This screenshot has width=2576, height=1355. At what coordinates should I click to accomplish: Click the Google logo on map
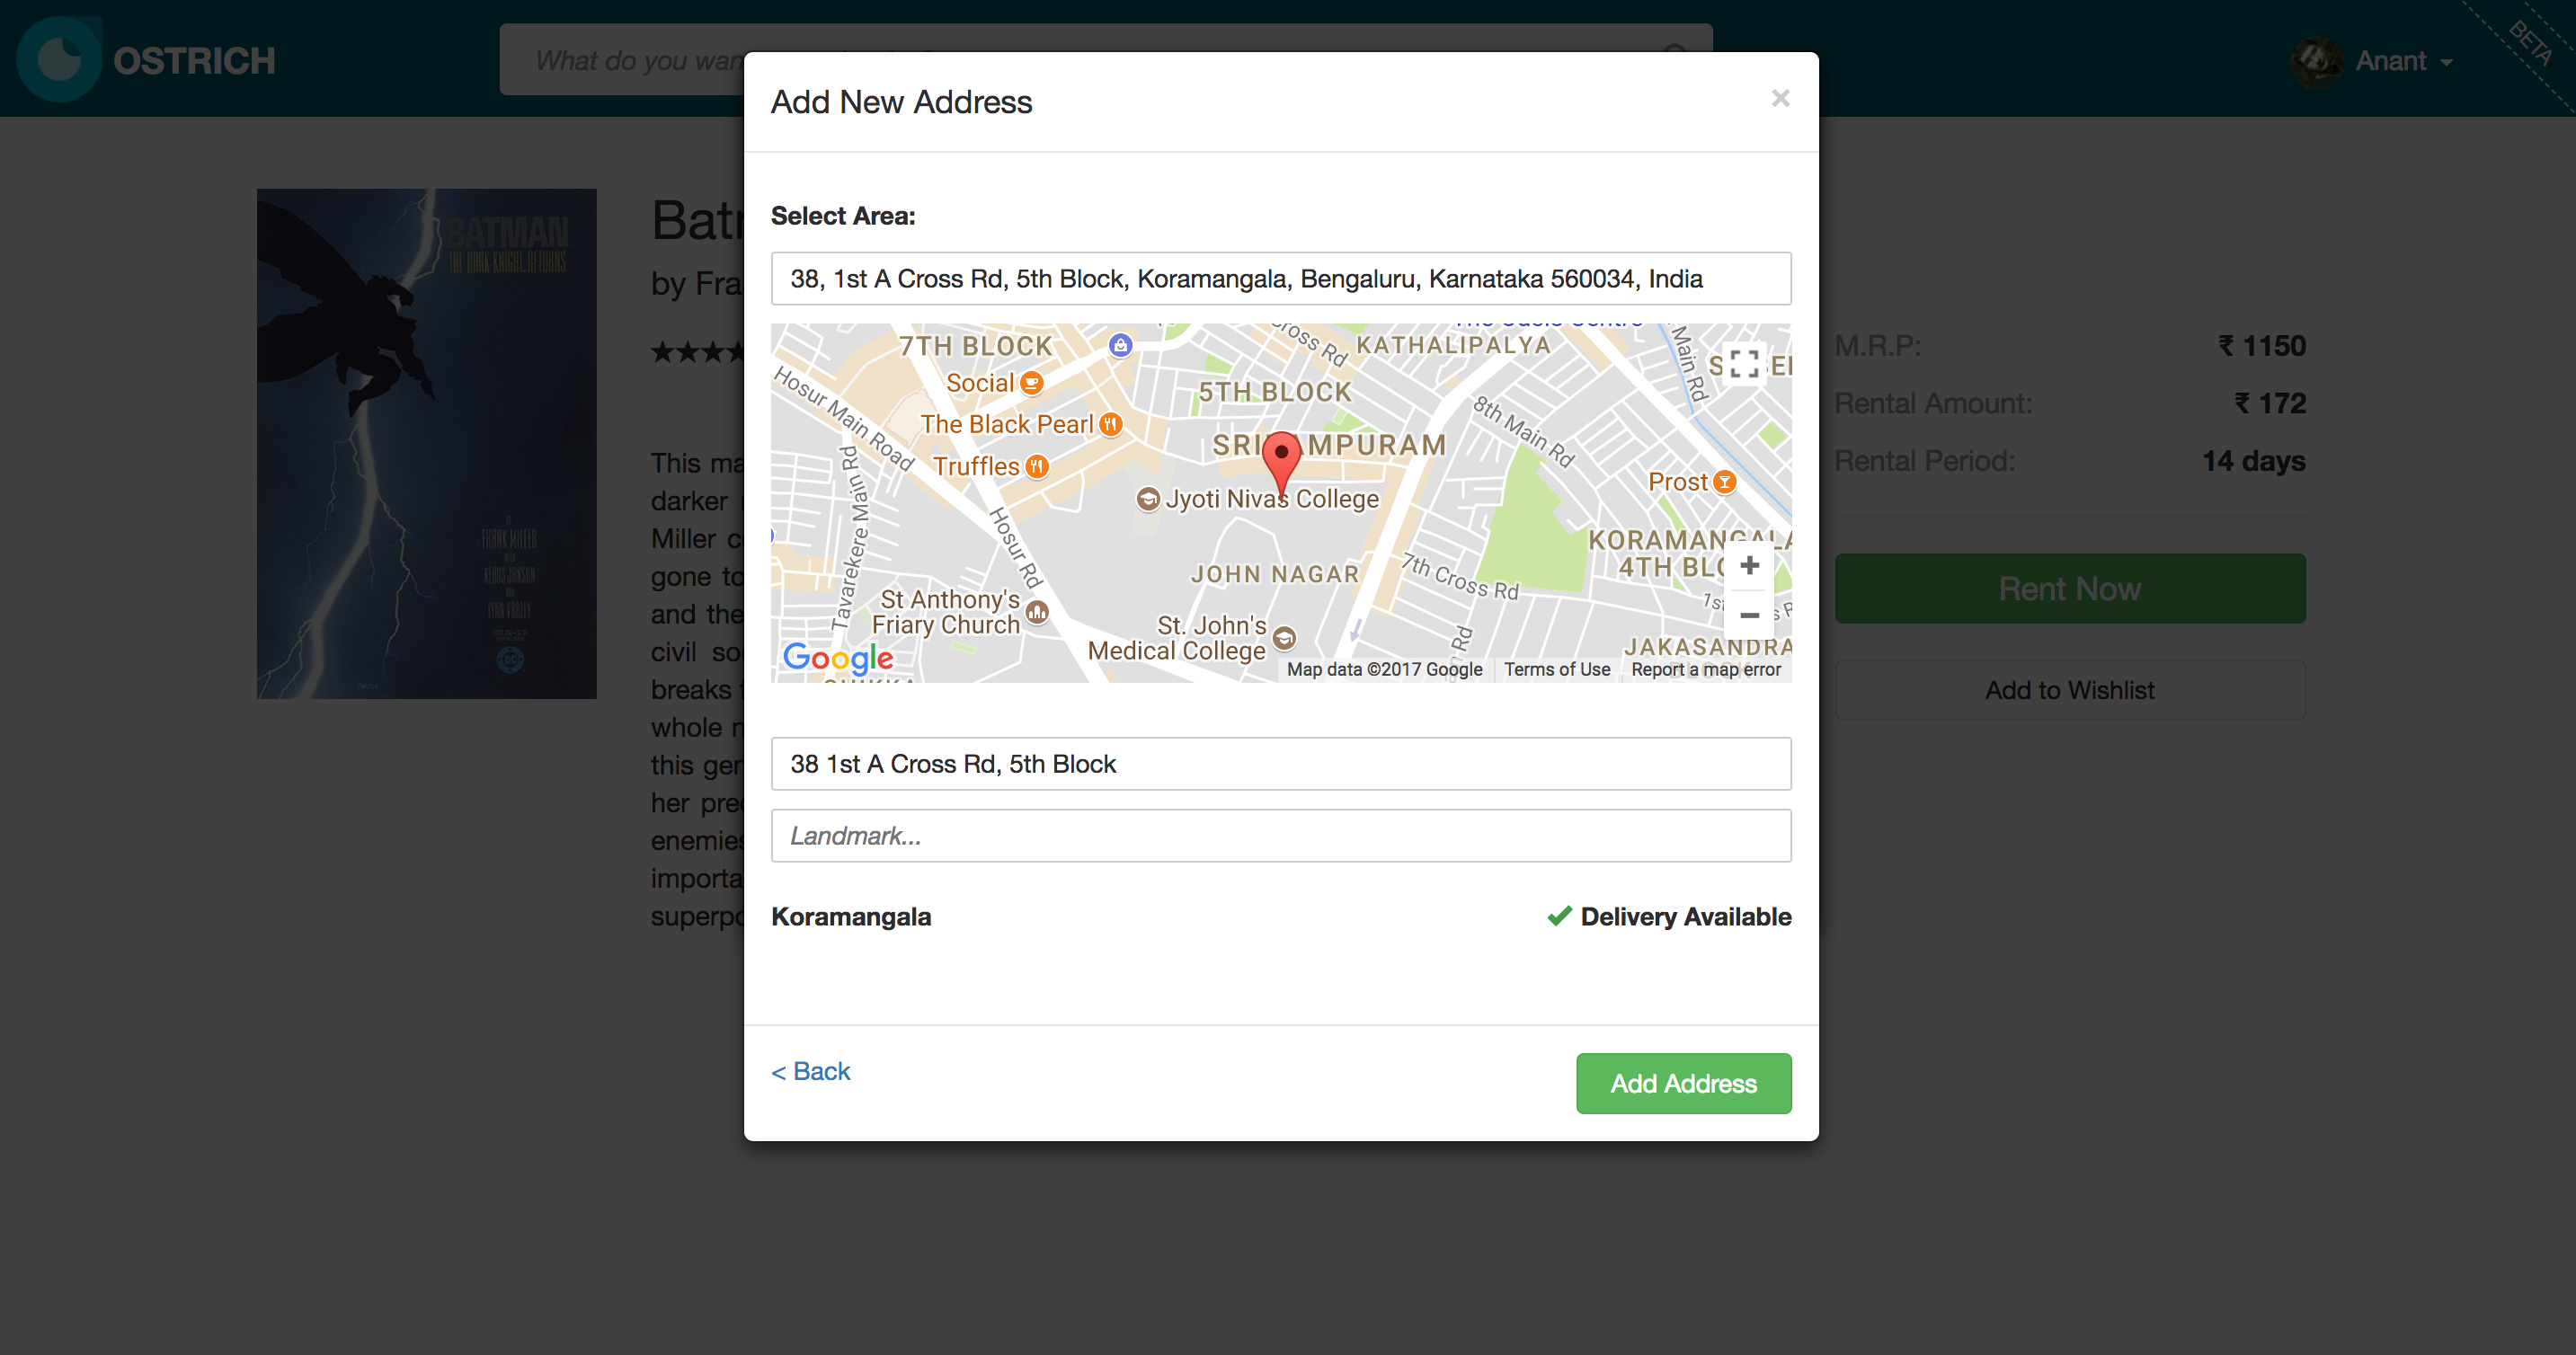point(838,658)
